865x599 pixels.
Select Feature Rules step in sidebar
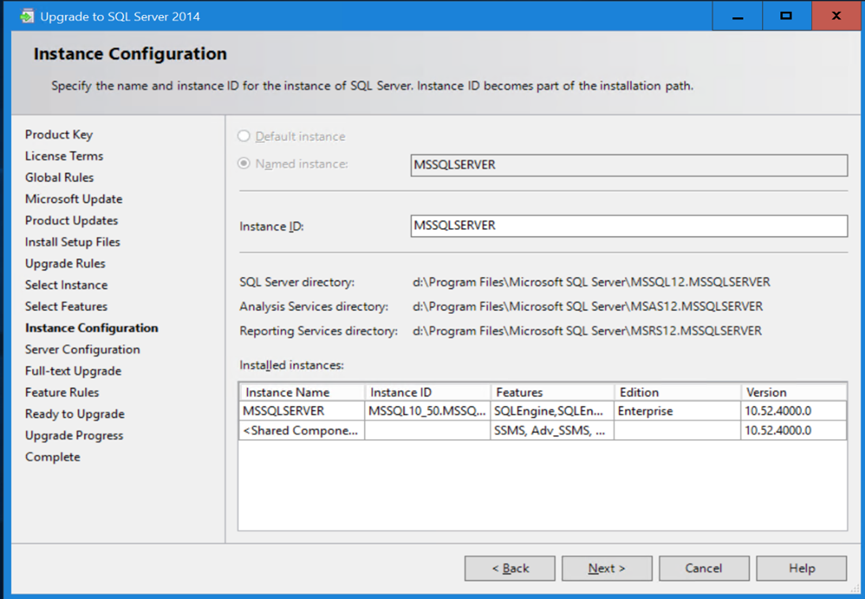tap(62, 393)
